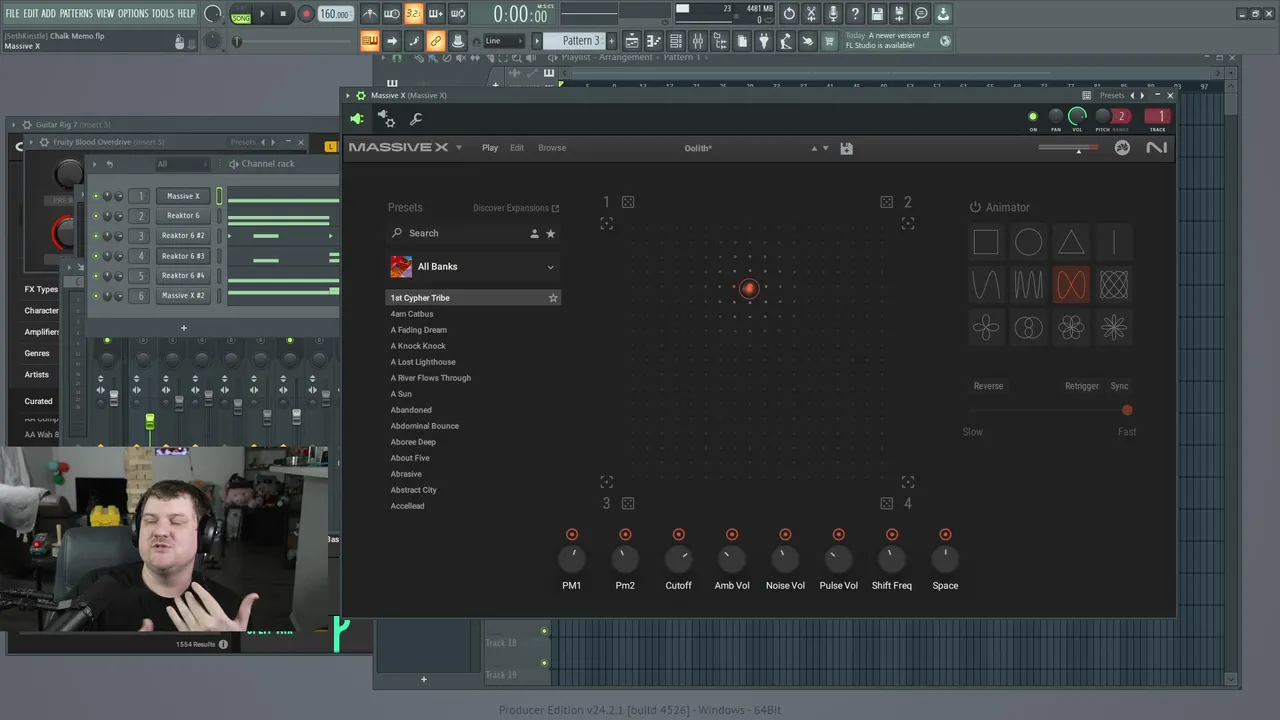This screenshot has height=720, width=1280.
Task: Click the tempo field showing 160.000
Action: [335, 14]
